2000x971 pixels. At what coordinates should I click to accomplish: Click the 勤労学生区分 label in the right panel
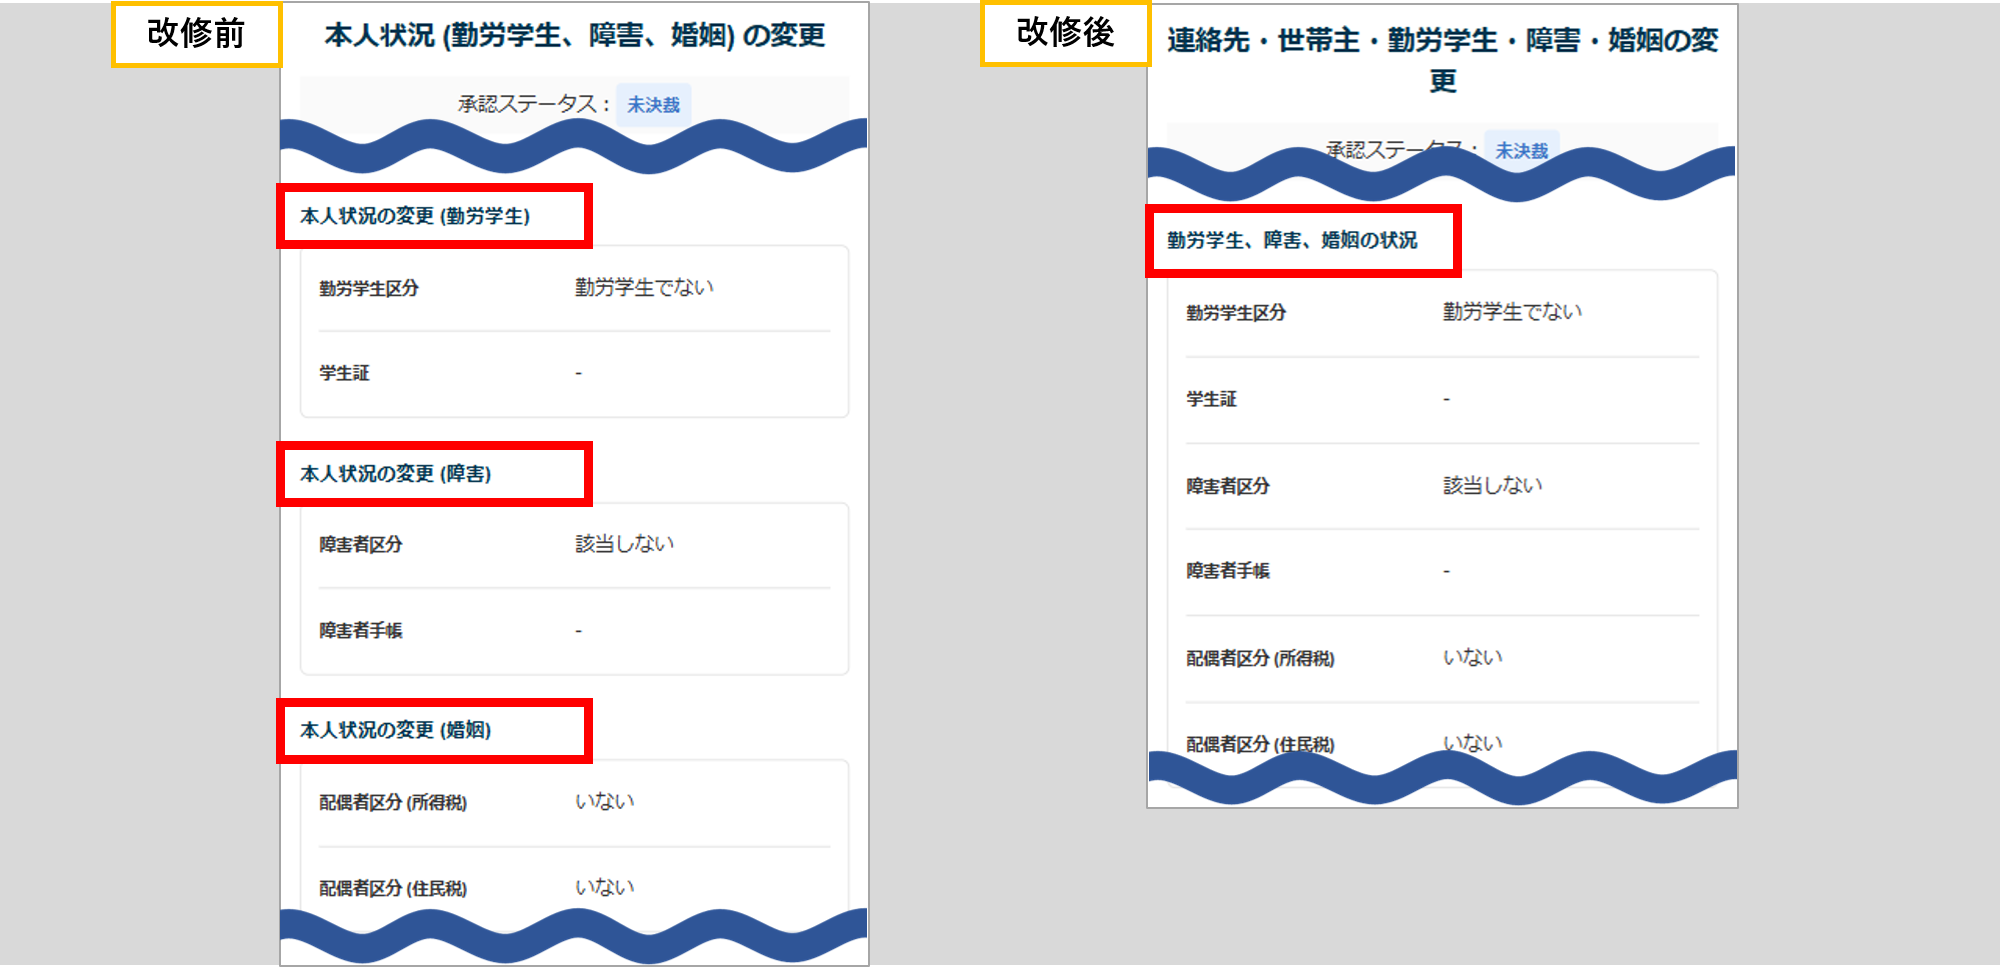coord(1236,313)
